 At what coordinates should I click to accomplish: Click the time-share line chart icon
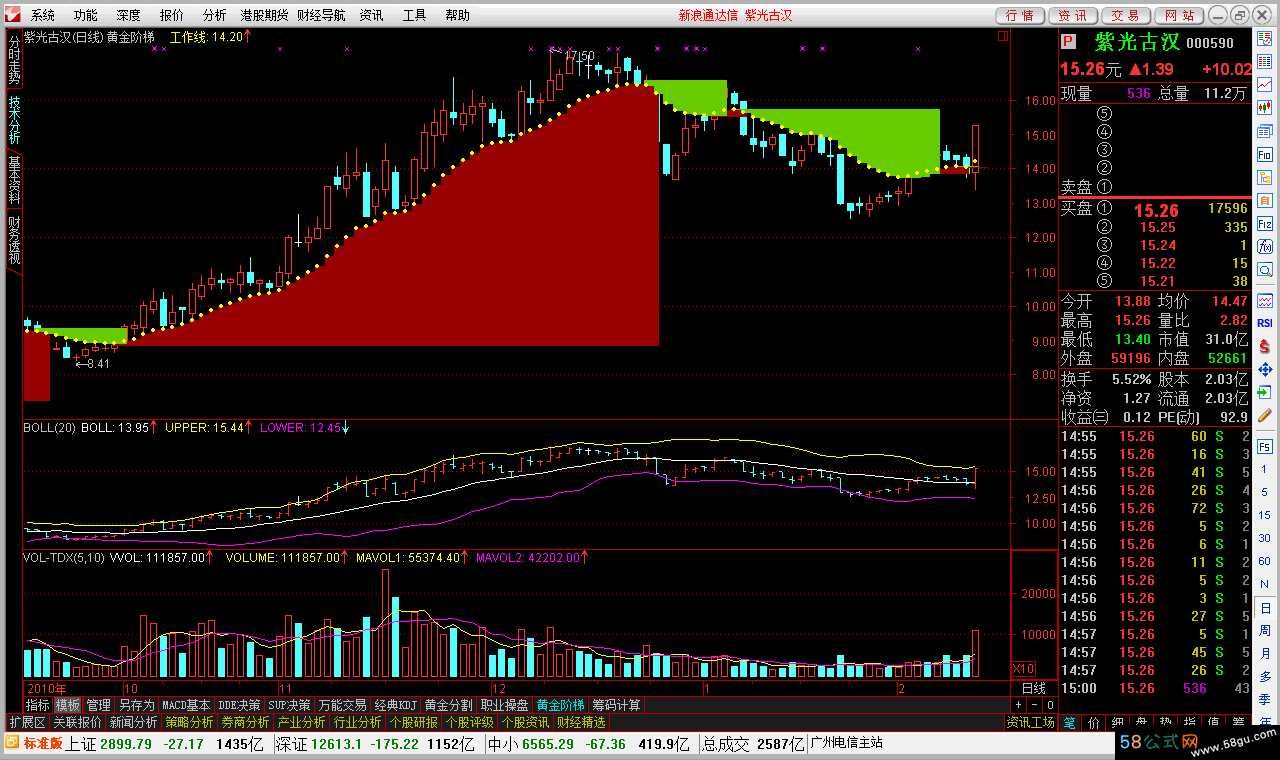click(1265, 83)
